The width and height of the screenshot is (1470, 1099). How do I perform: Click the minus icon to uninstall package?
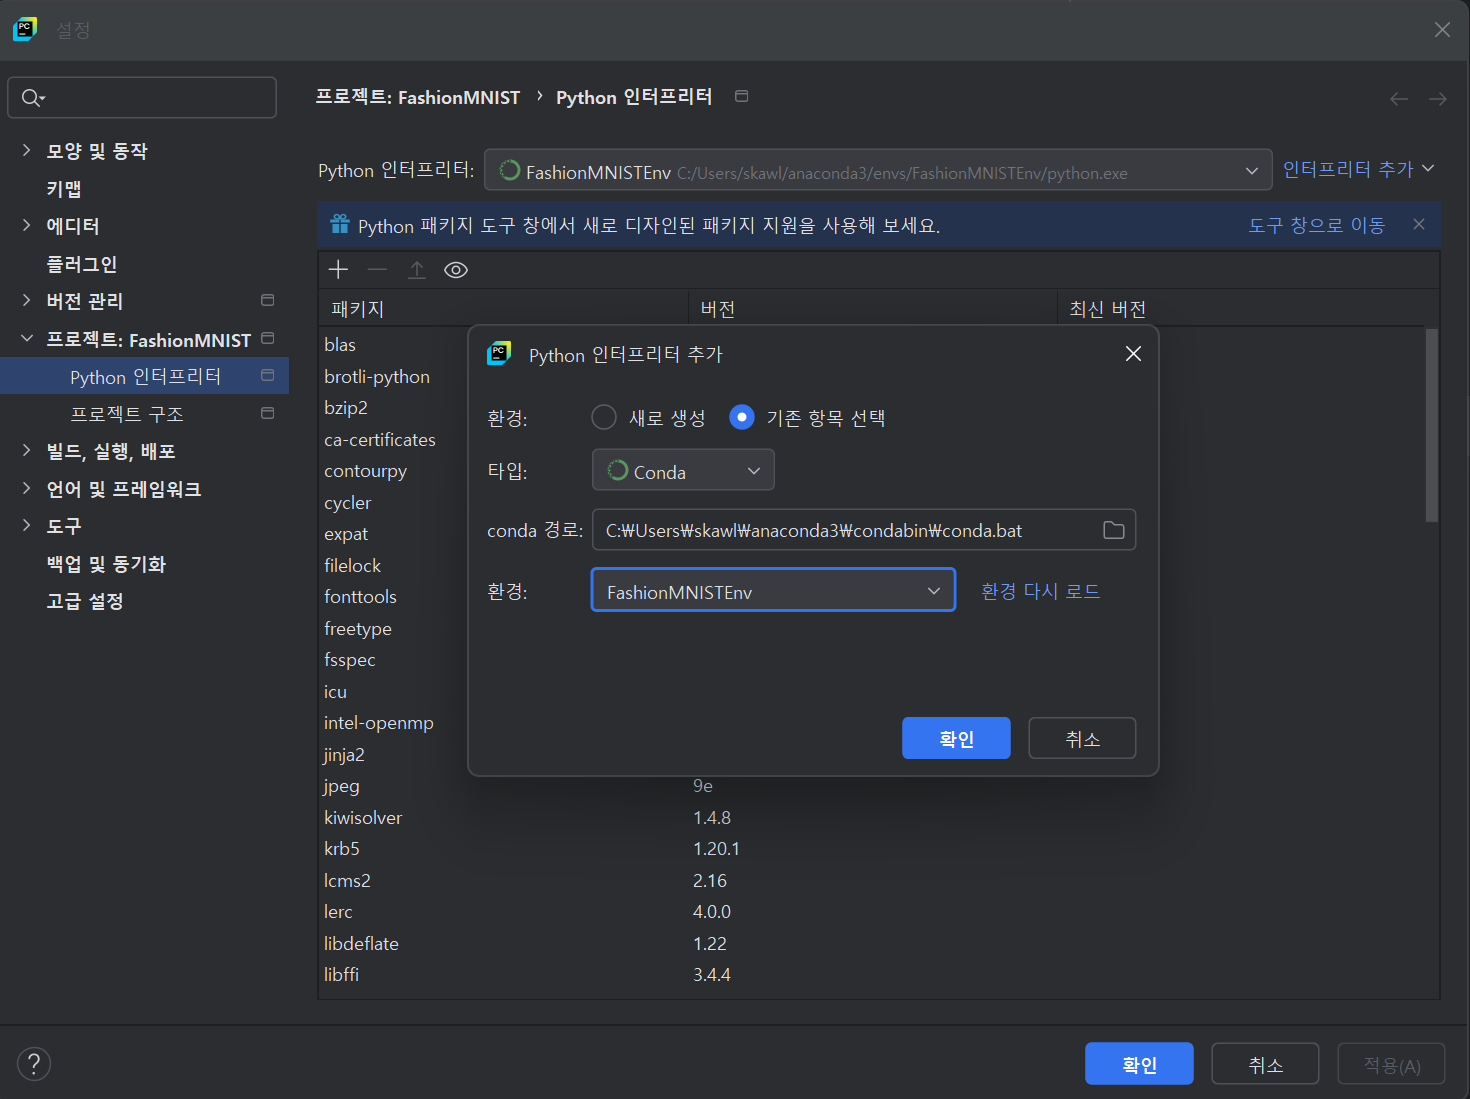[x=377, y=270]
